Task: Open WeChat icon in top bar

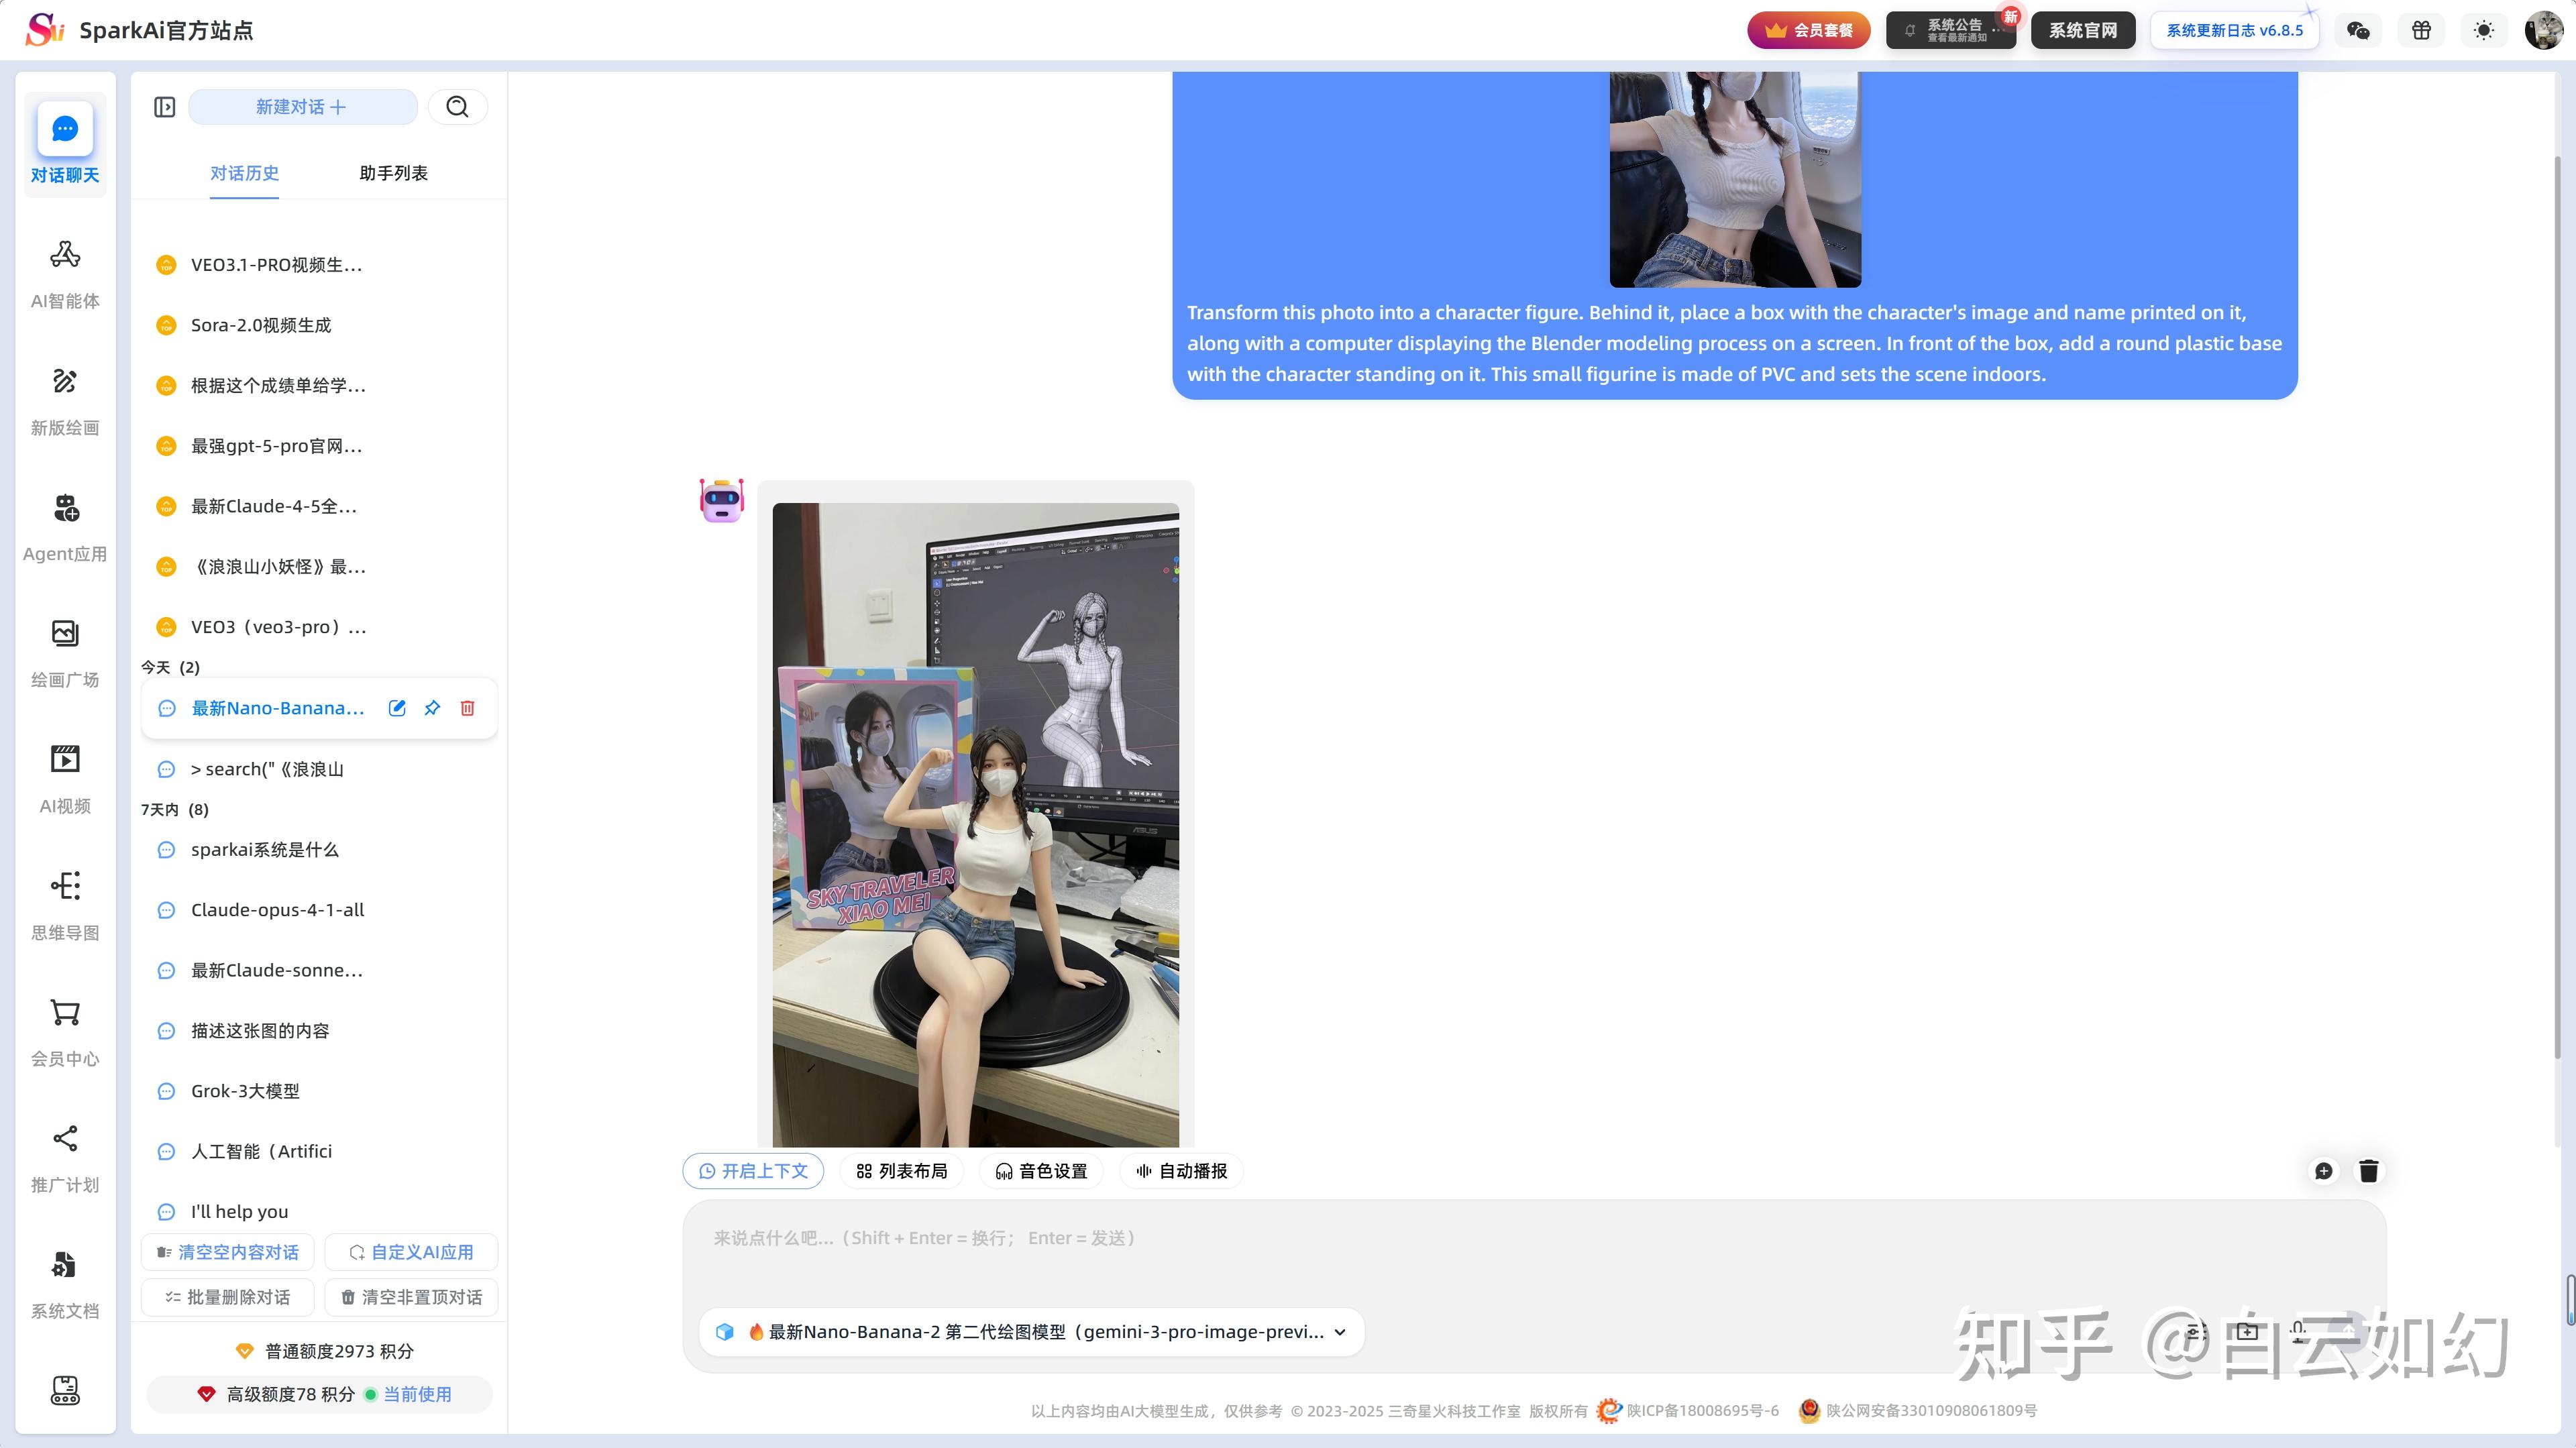Action: tap(2358, 30)
